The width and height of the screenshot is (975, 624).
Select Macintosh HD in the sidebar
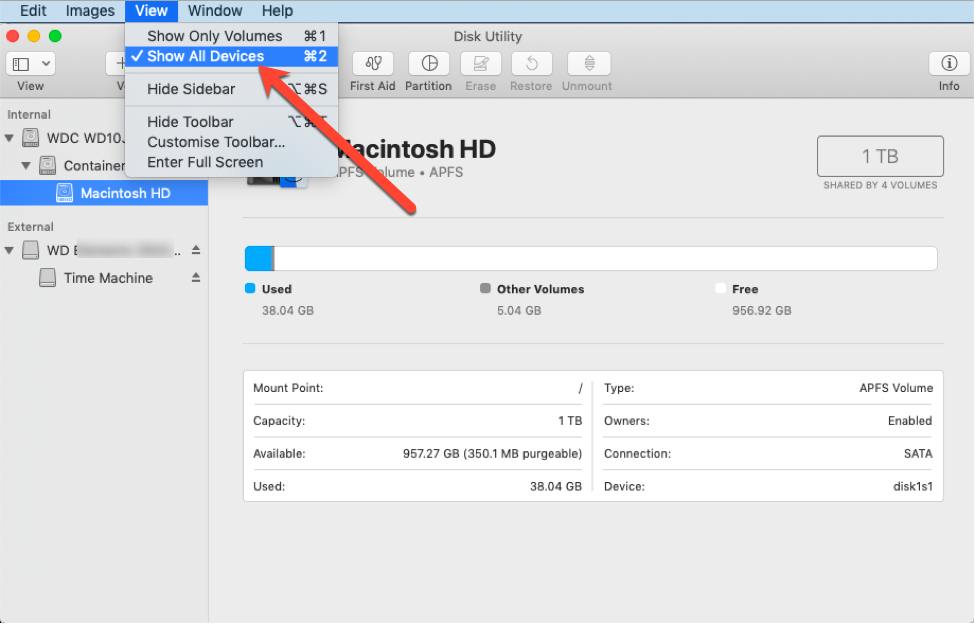104,193
